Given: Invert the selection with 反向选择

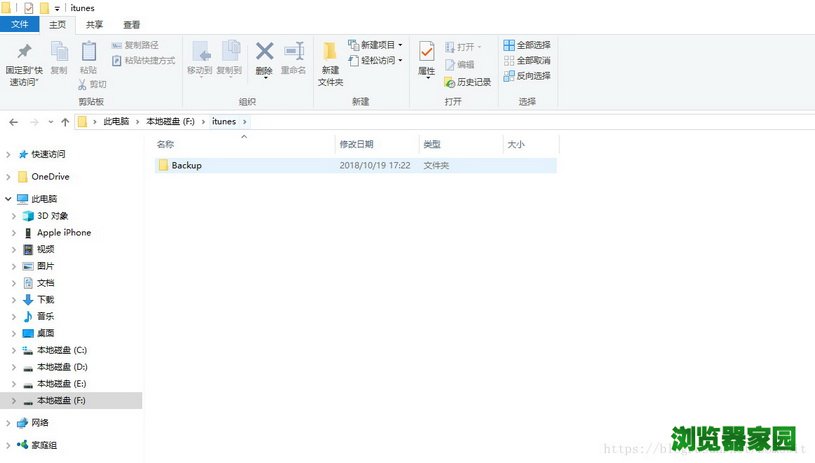Looking at the screenshot, I should click(x=527, y=76).
